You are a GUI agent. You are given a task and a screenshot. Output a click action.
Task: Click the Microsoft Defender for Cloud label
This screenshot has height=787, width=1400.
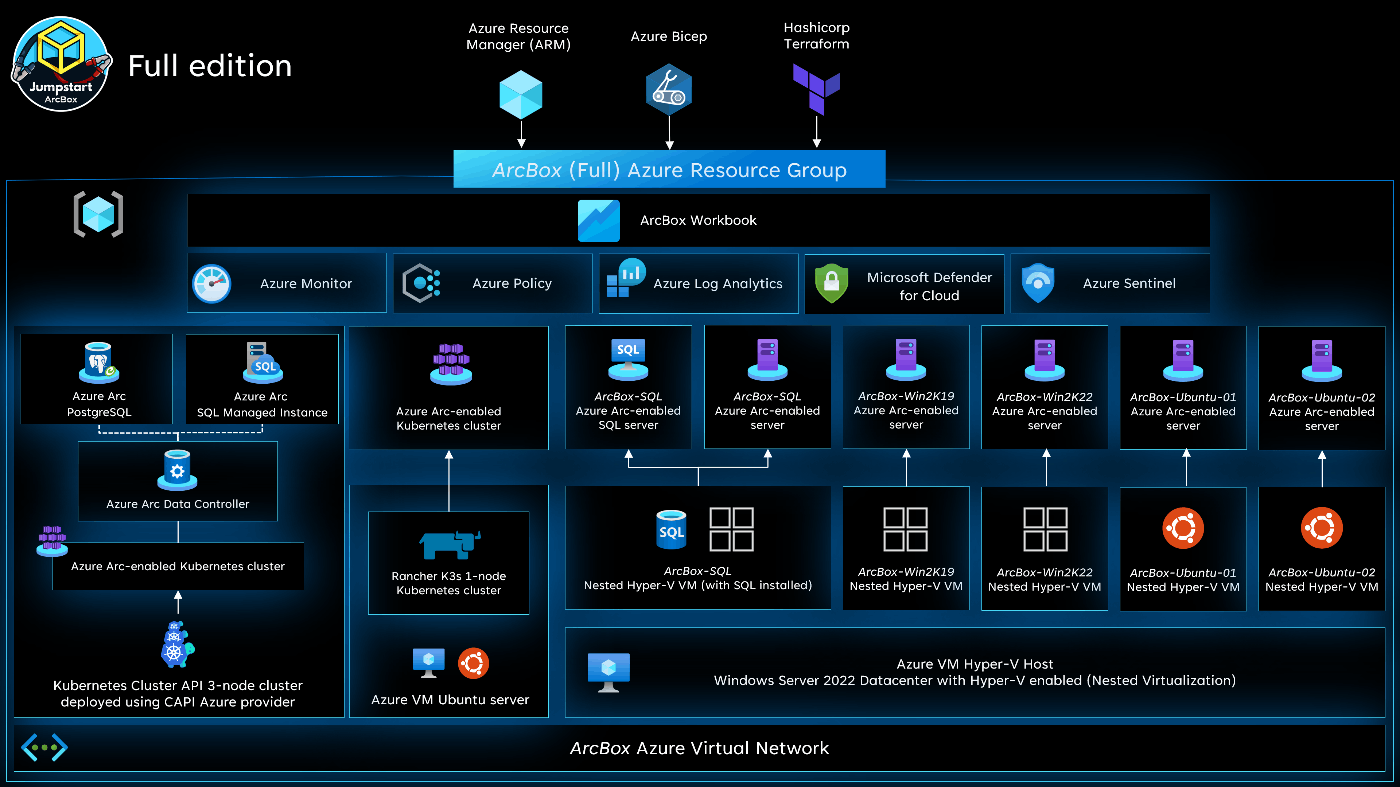pyautogui.click(x=929, y=286)
